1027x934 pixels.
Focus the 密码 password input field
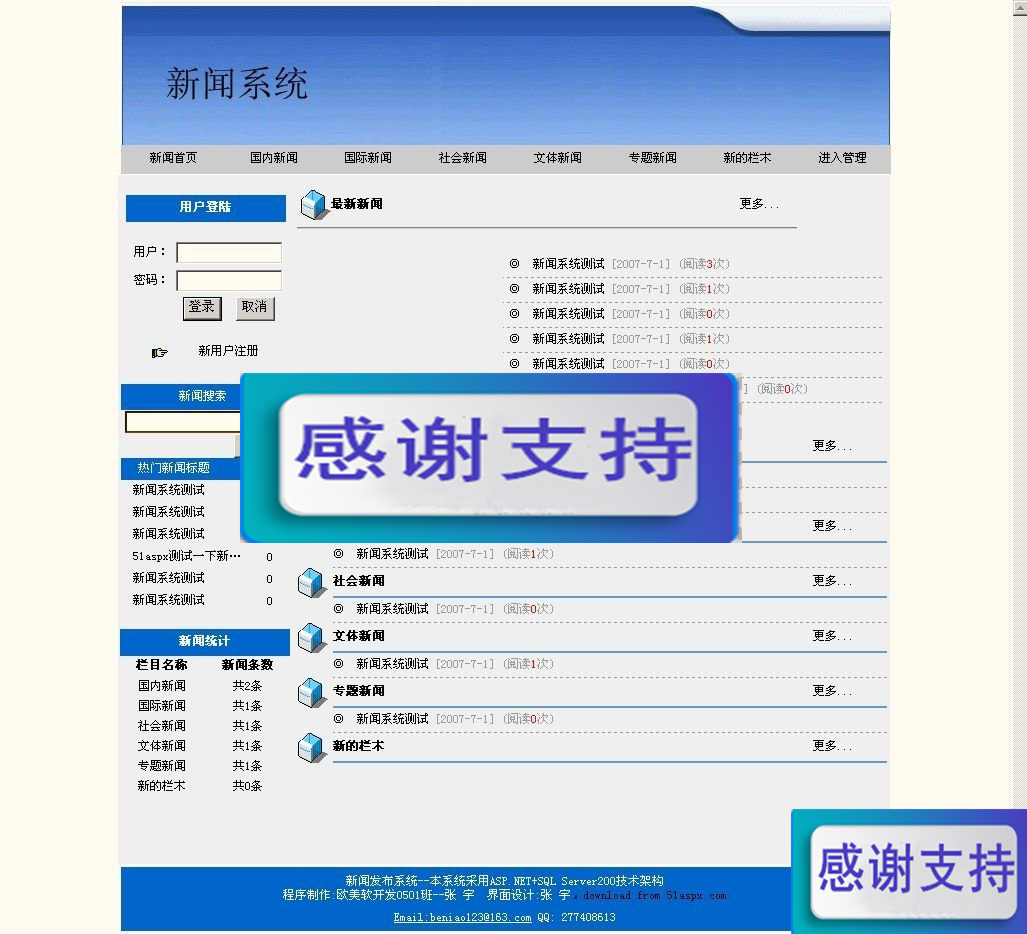[229, 280]
